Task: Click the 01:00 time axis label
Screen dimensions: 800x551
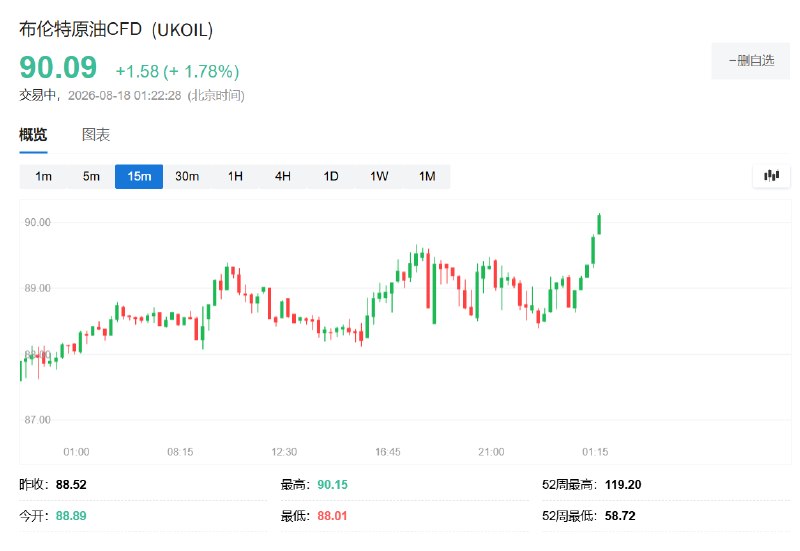Action: tap(76, 452)
